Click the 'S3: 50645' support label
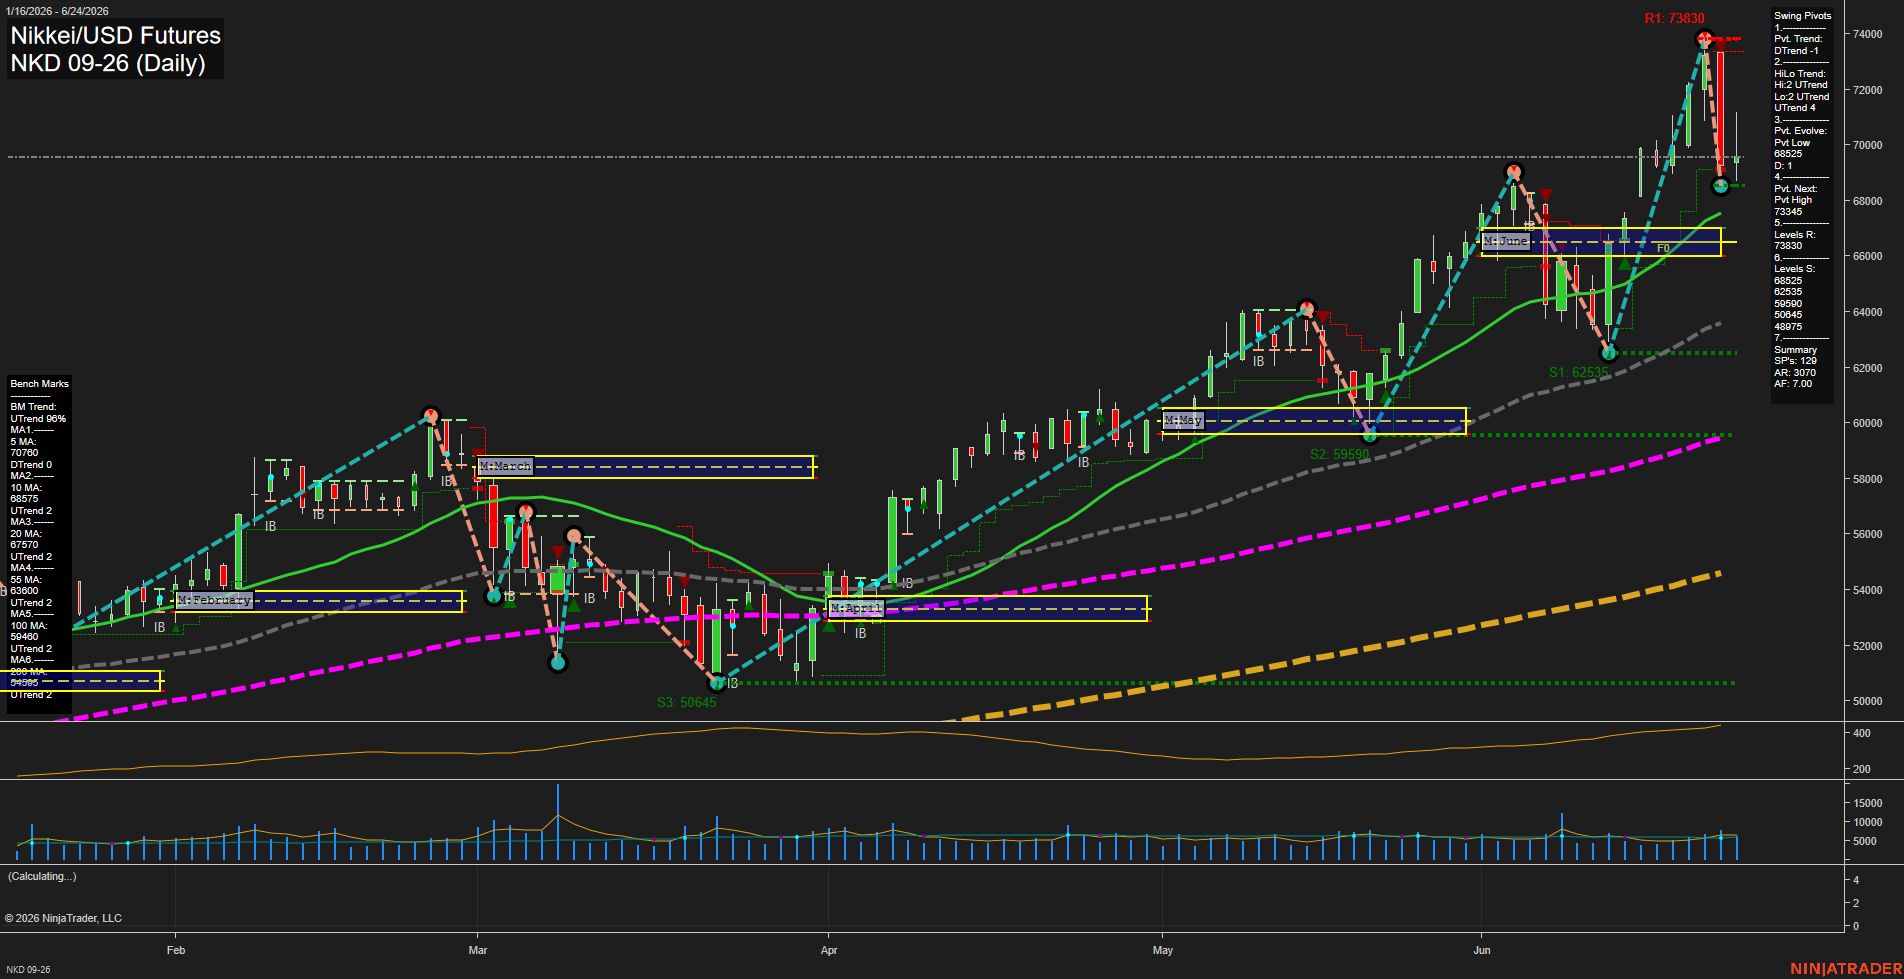 coord(687,702)
